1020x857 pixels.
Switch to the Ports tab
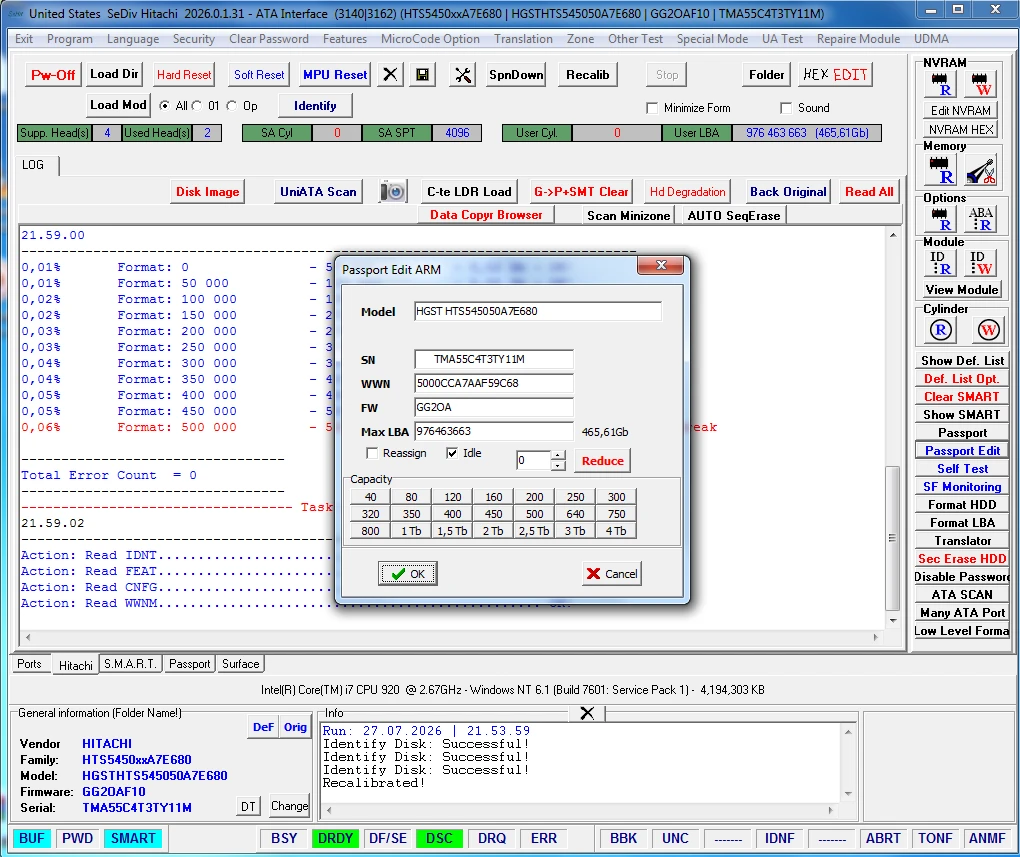click(x=29, y=664)
